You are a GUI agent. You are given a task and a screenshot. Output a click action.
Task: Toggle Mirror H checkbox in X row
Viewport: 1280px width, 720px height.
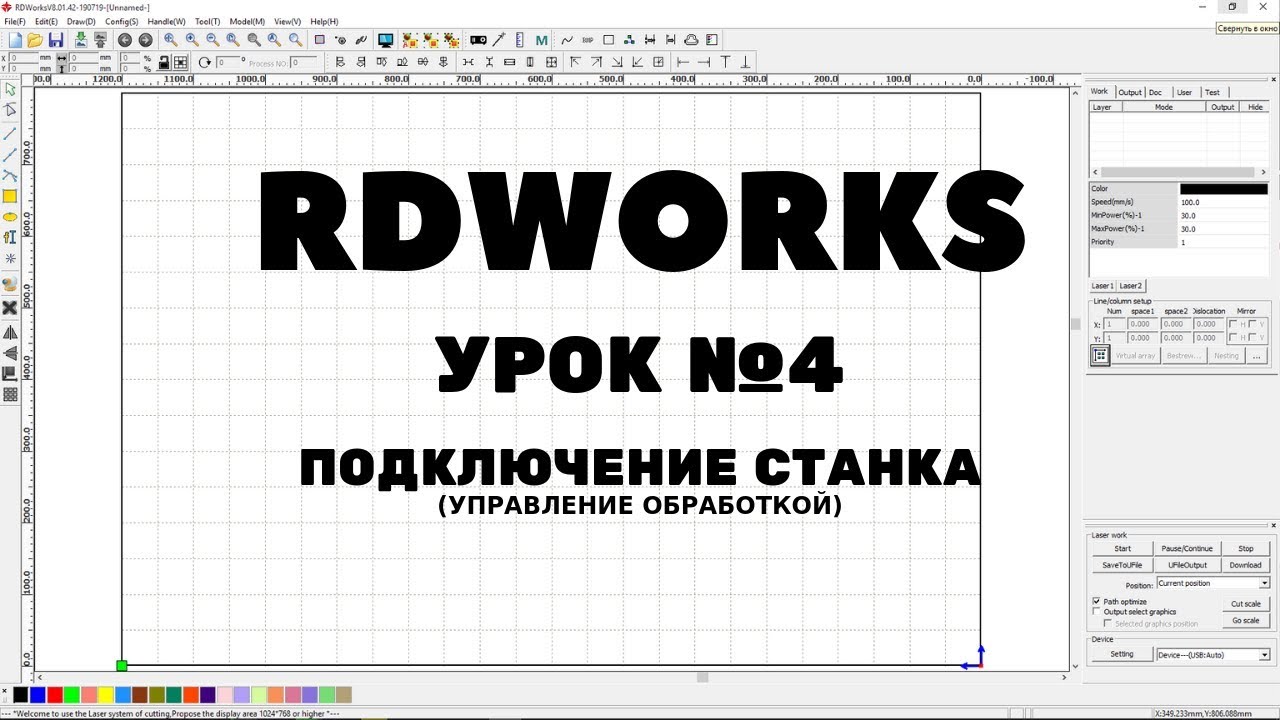click(x=1232, y=324)
